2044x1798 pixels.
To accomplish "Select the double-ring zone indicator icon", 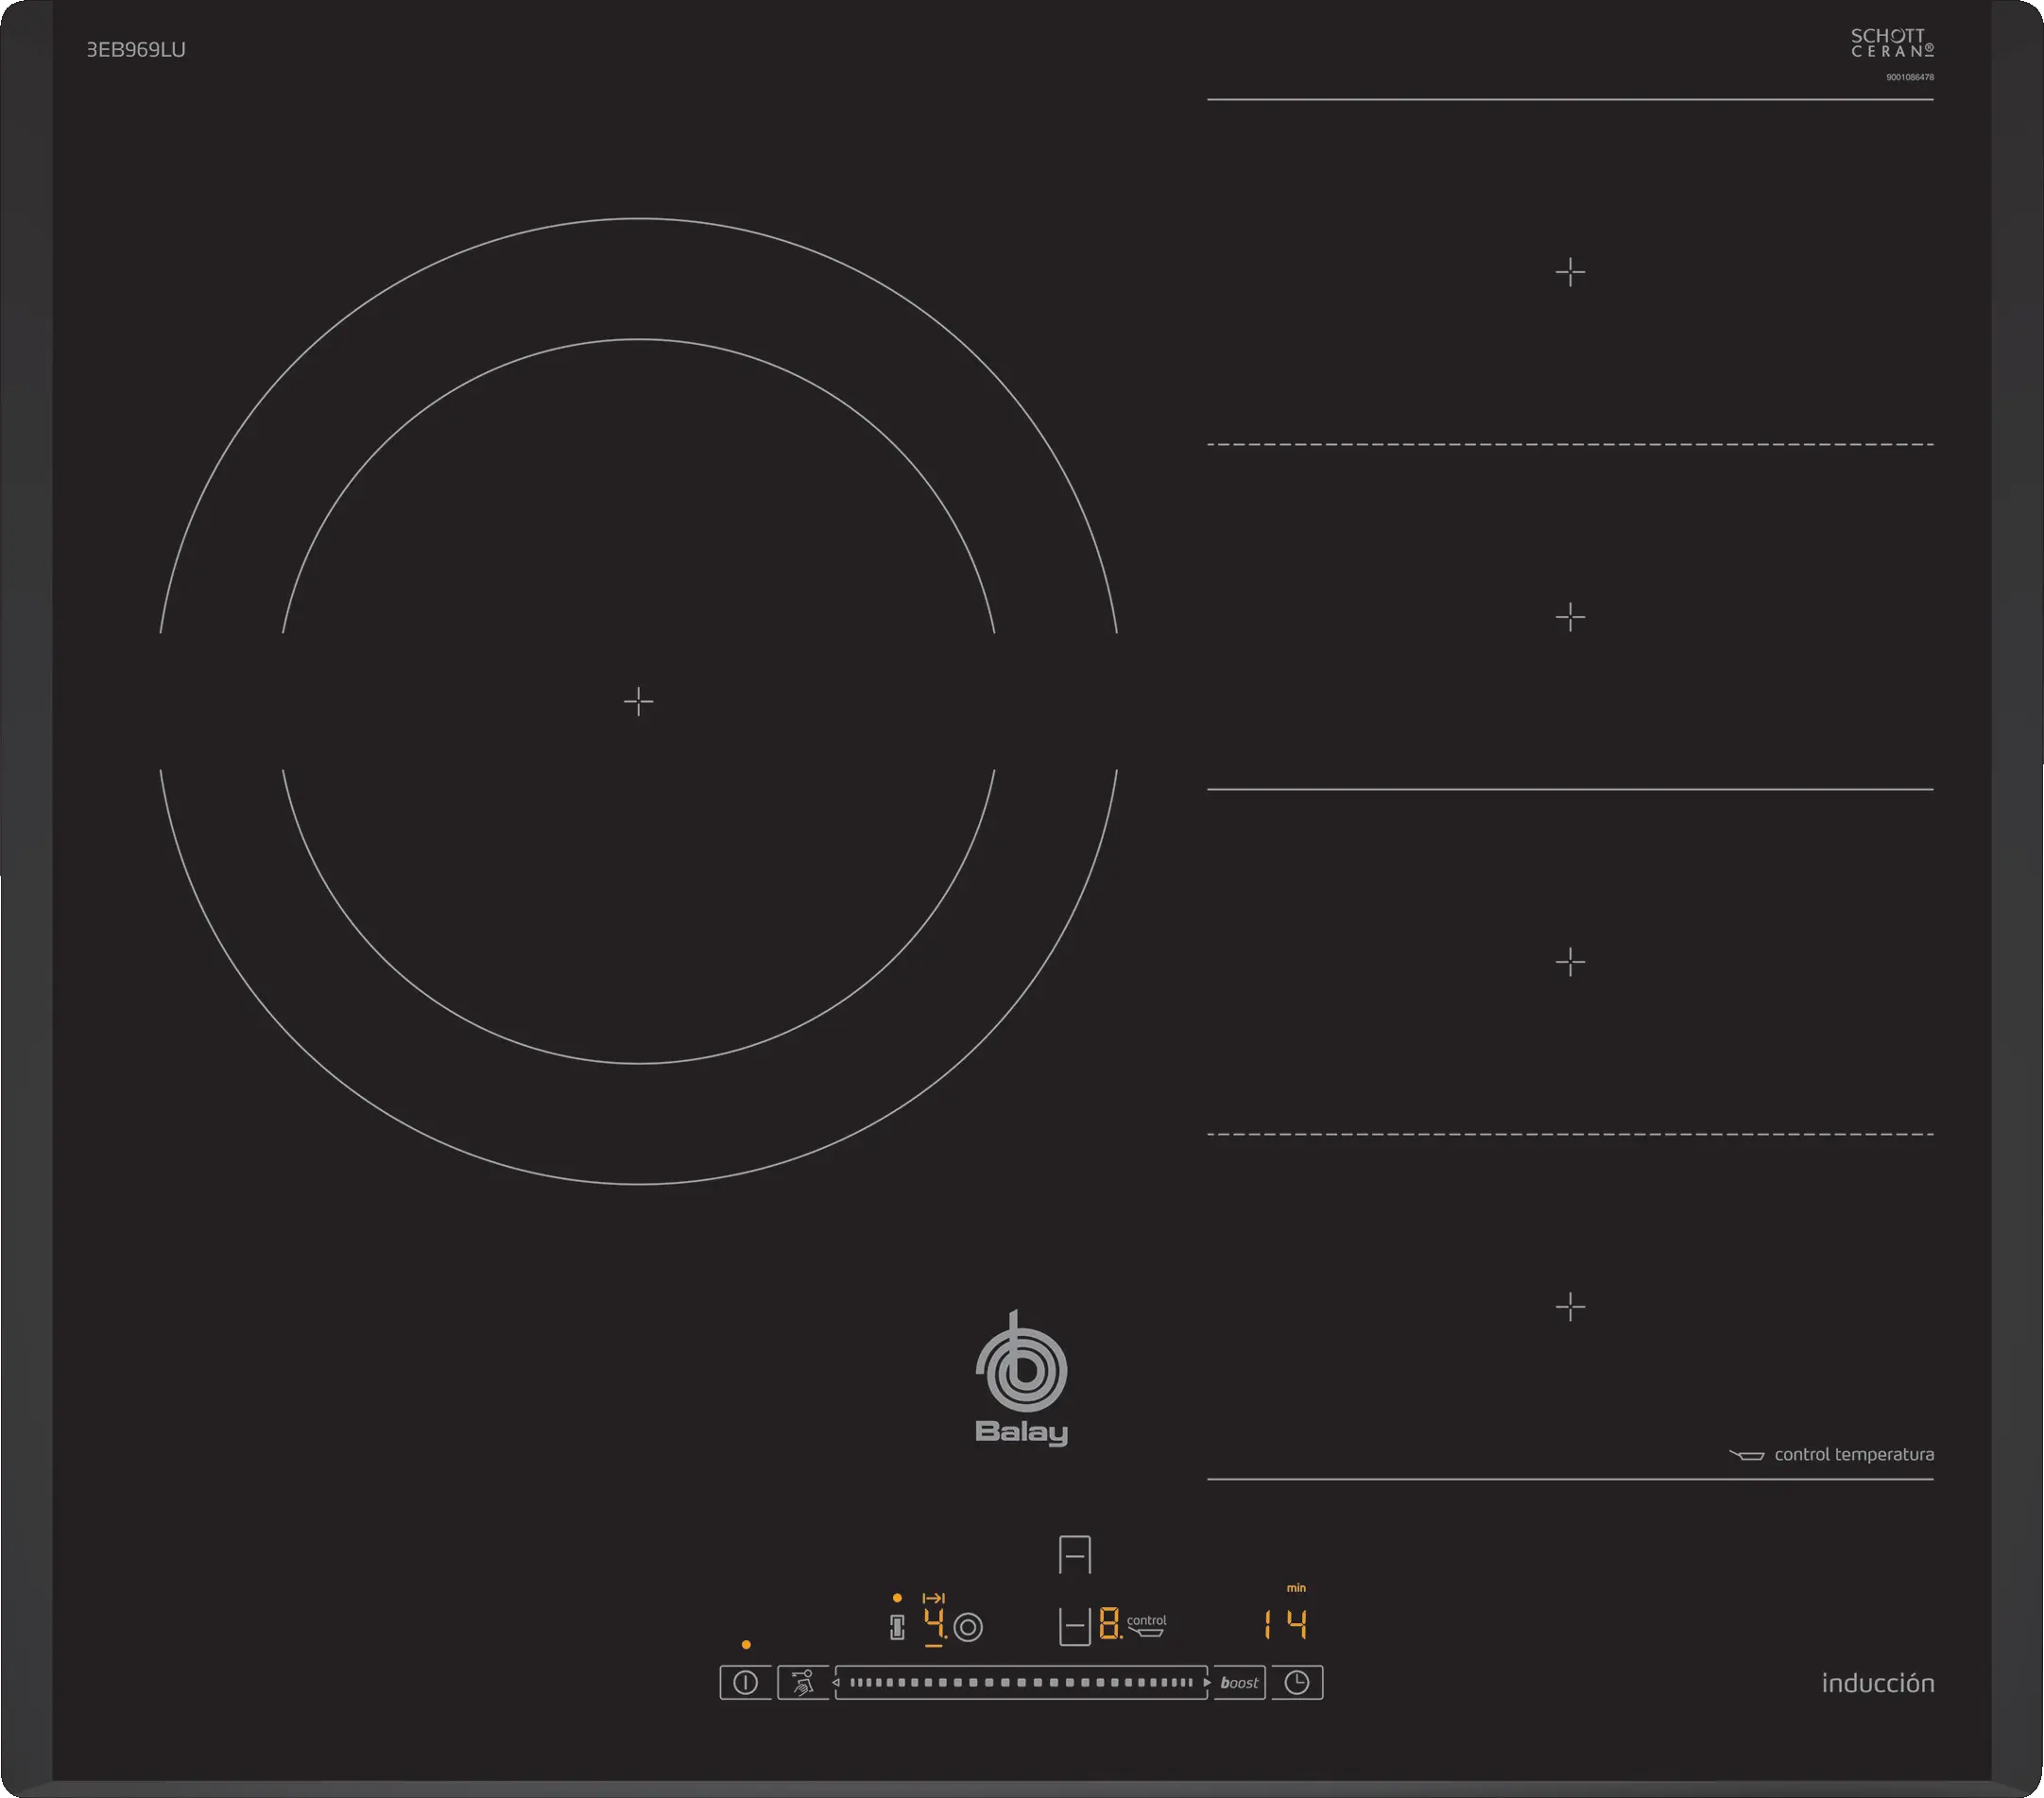I will click(968, 1627).
